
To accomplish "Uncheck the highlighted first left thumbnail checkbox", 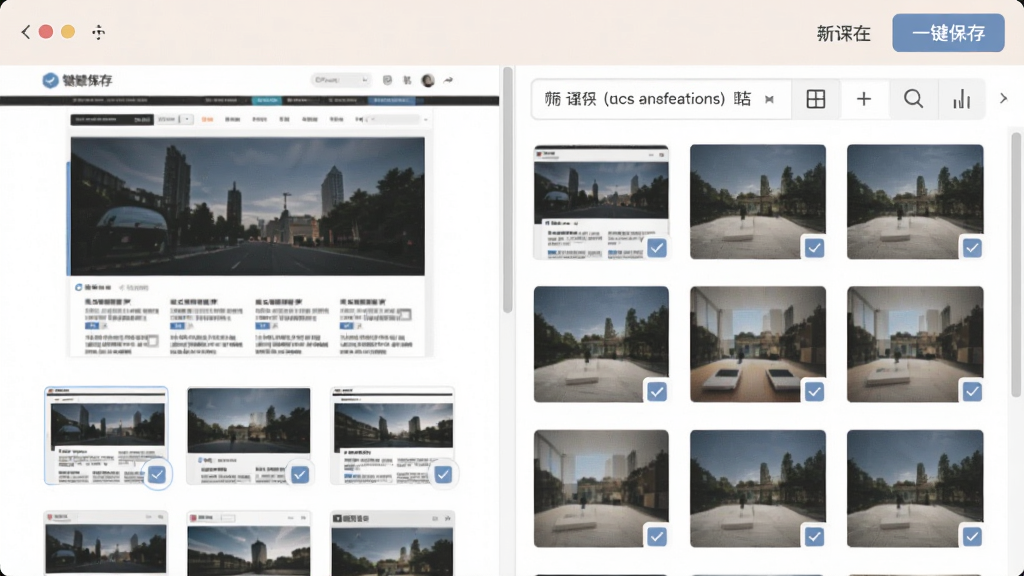I will tap(157, 475).
